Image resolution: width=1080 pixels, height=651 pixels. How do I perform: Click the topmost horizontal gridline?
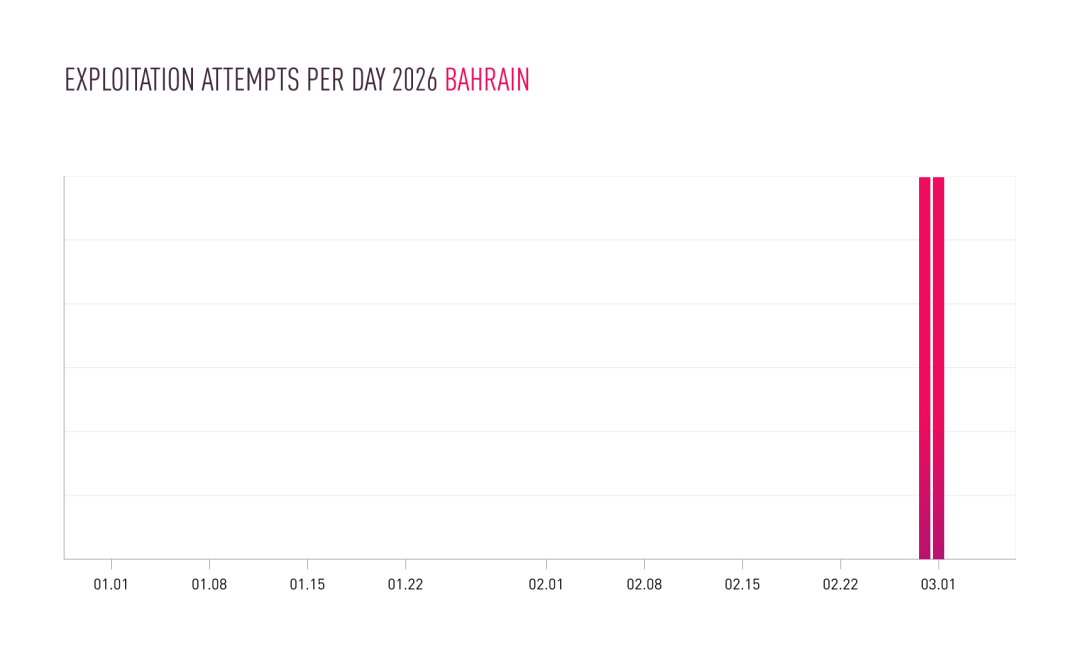[x=500, y=177]
